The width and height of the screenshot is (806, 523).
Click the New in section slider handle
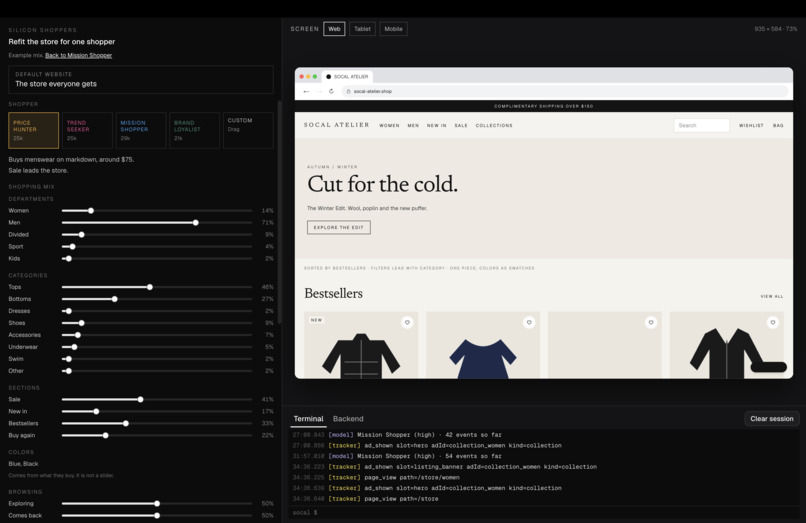tap(97, 411)
